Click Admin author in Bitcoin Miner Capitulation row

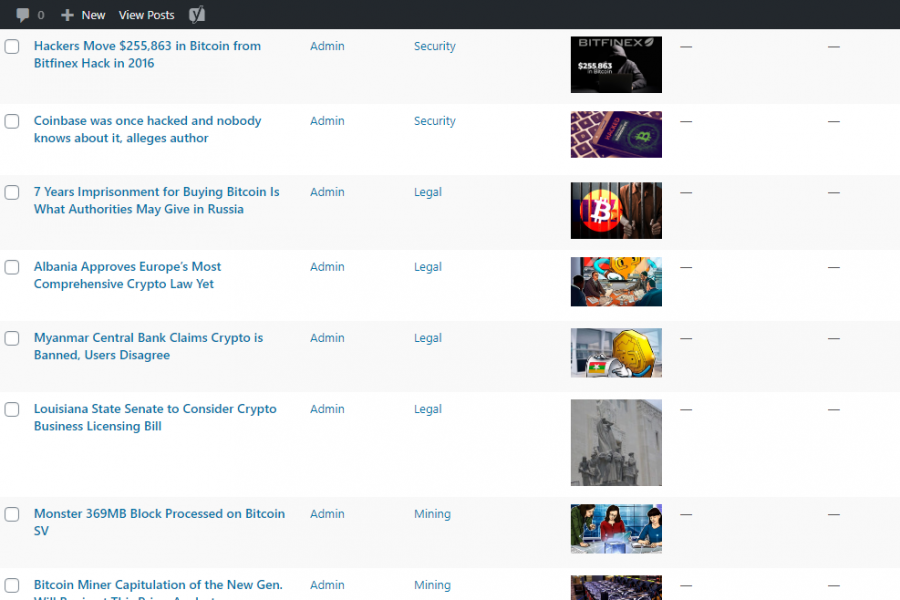coord(327,584)
